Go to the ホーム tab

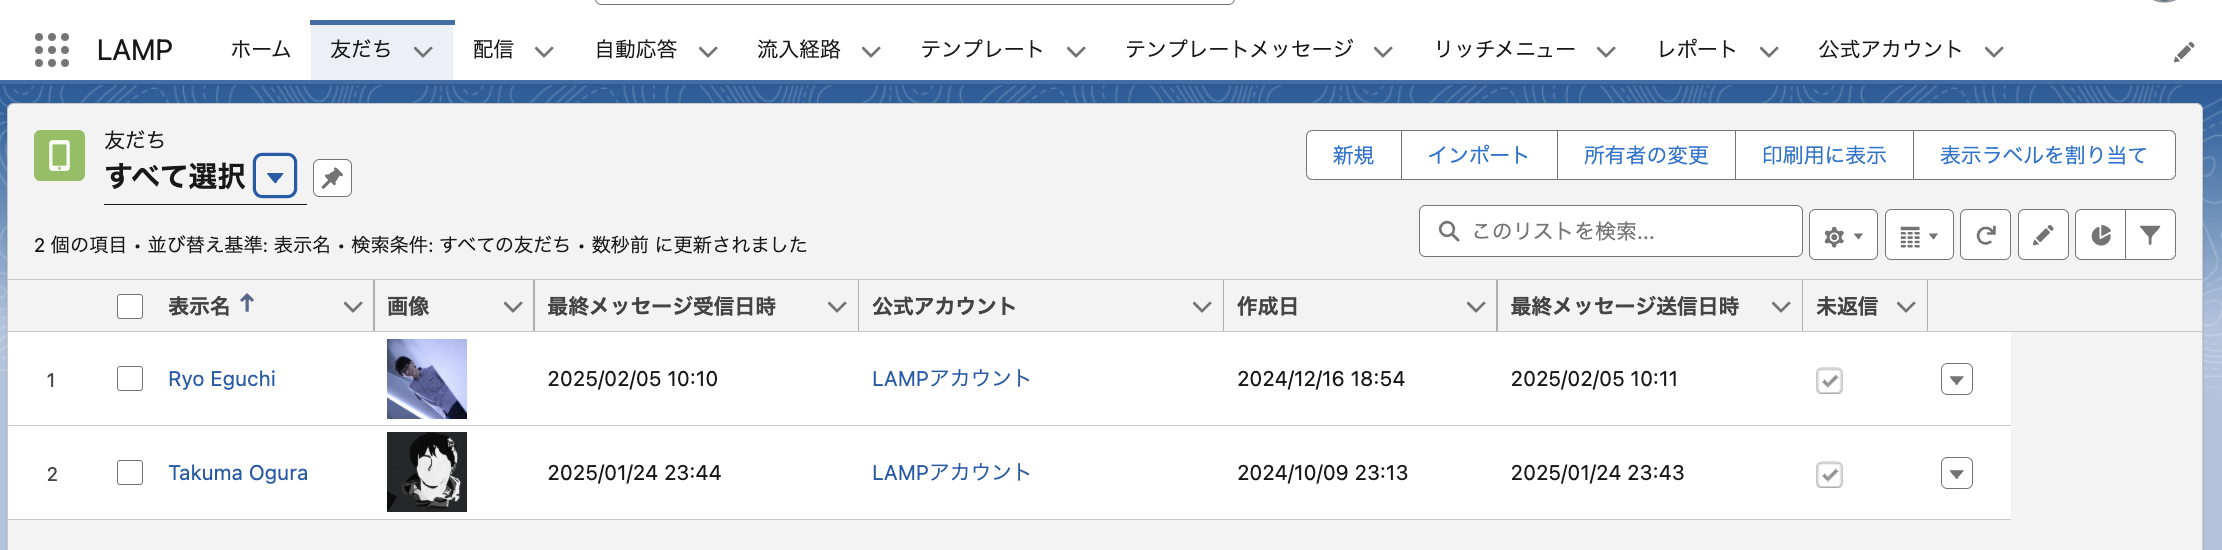pos(261,50)
